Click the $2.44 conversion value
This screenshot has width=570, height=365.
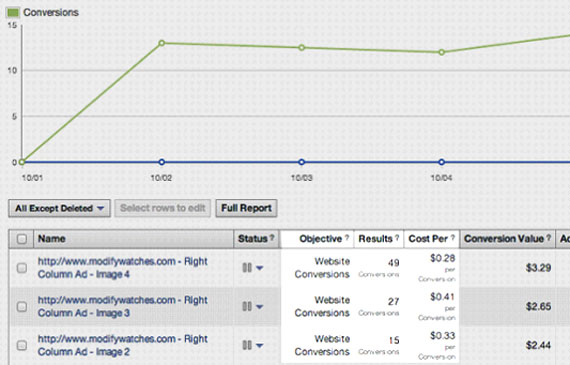(538, 345)
